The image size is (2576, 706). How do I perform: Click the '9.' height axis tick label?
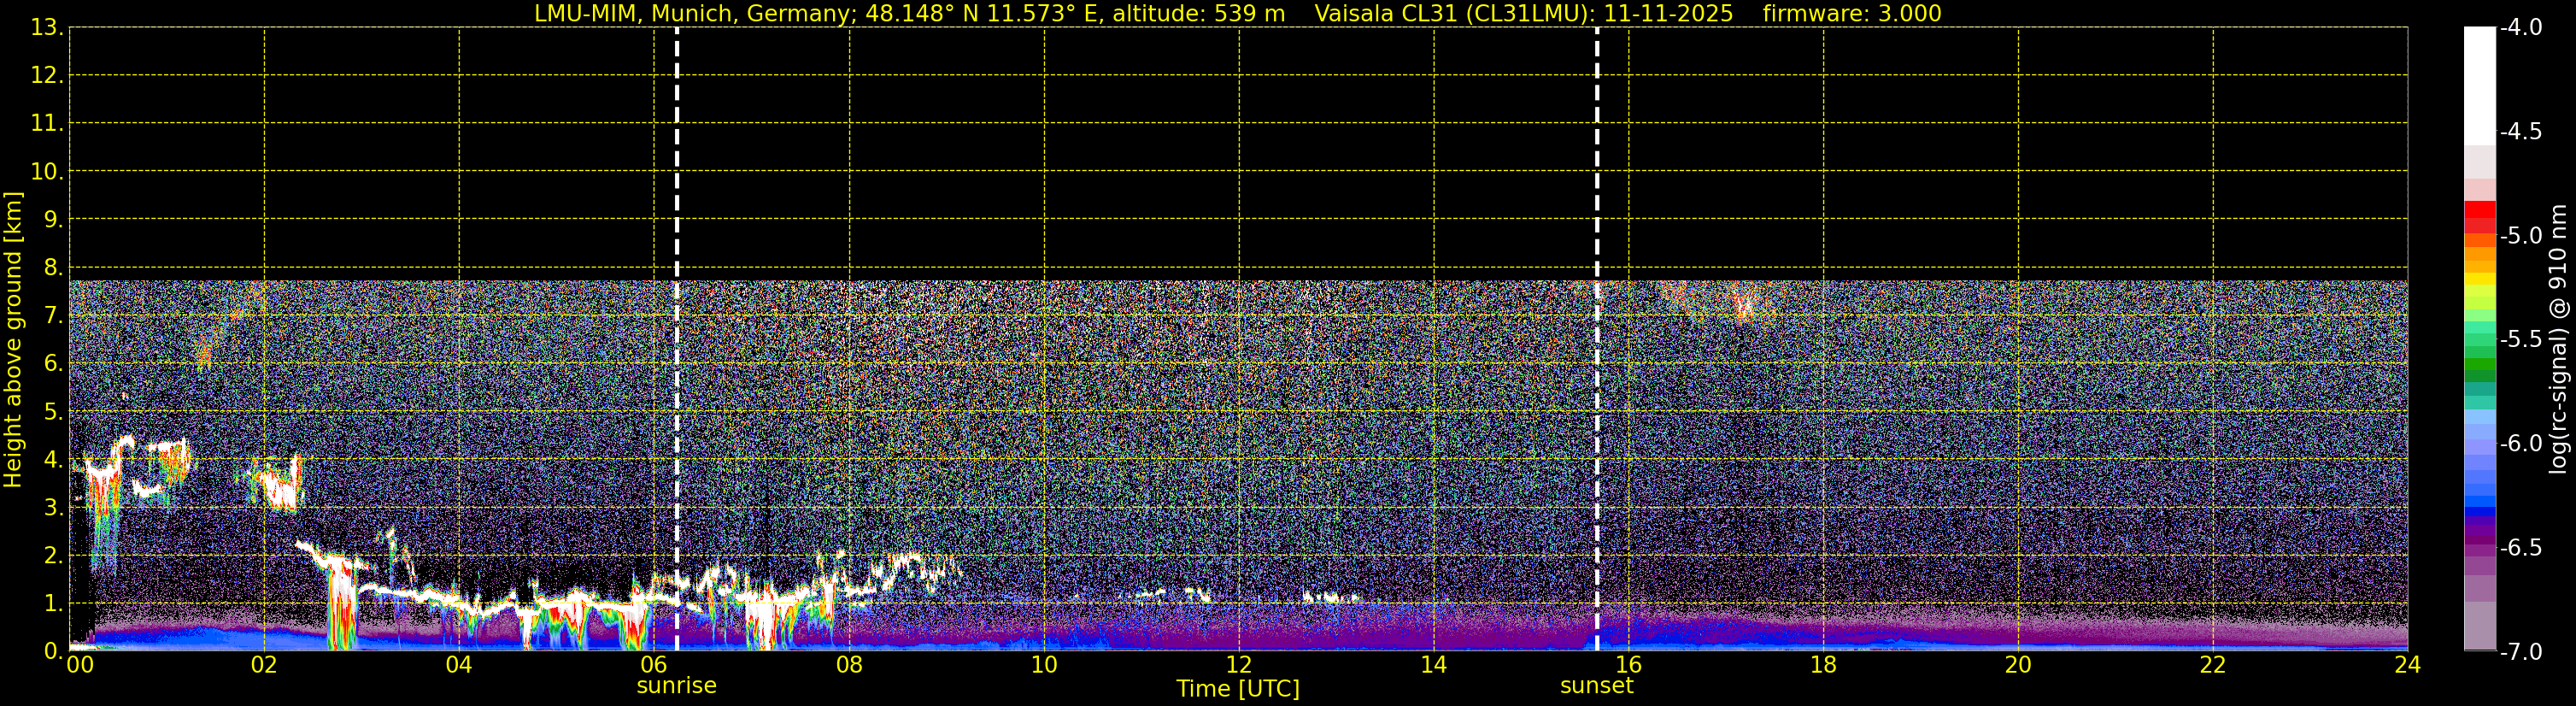[x=52, y=220]
